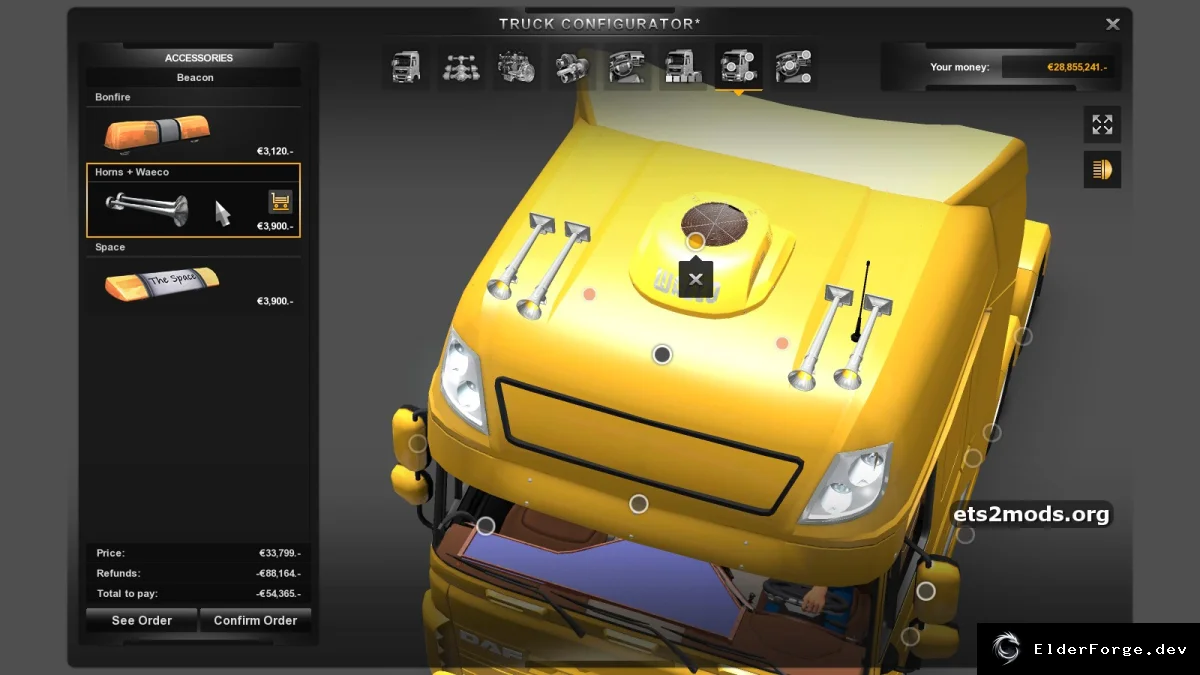Screen dimensions: 1200x675
Task: Close the Truck Configurator window
Action: (1112, 24)
